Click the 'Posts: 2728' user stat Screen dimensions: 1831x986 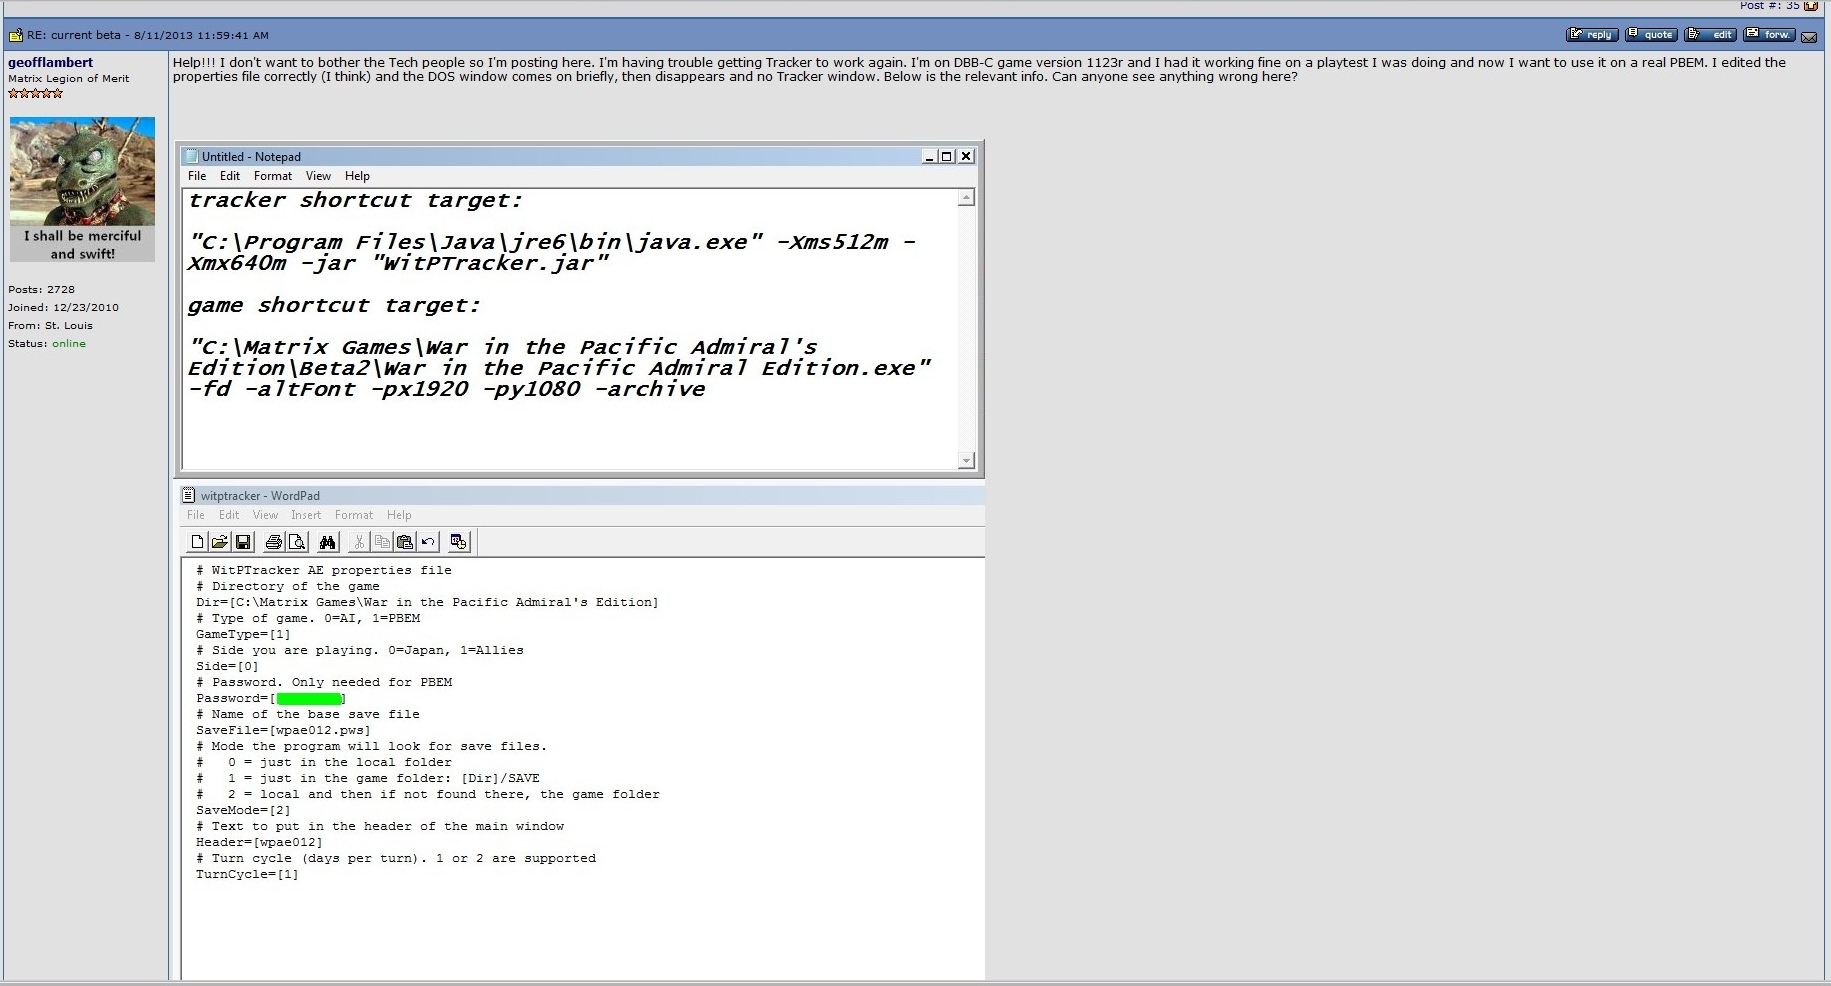42,289
